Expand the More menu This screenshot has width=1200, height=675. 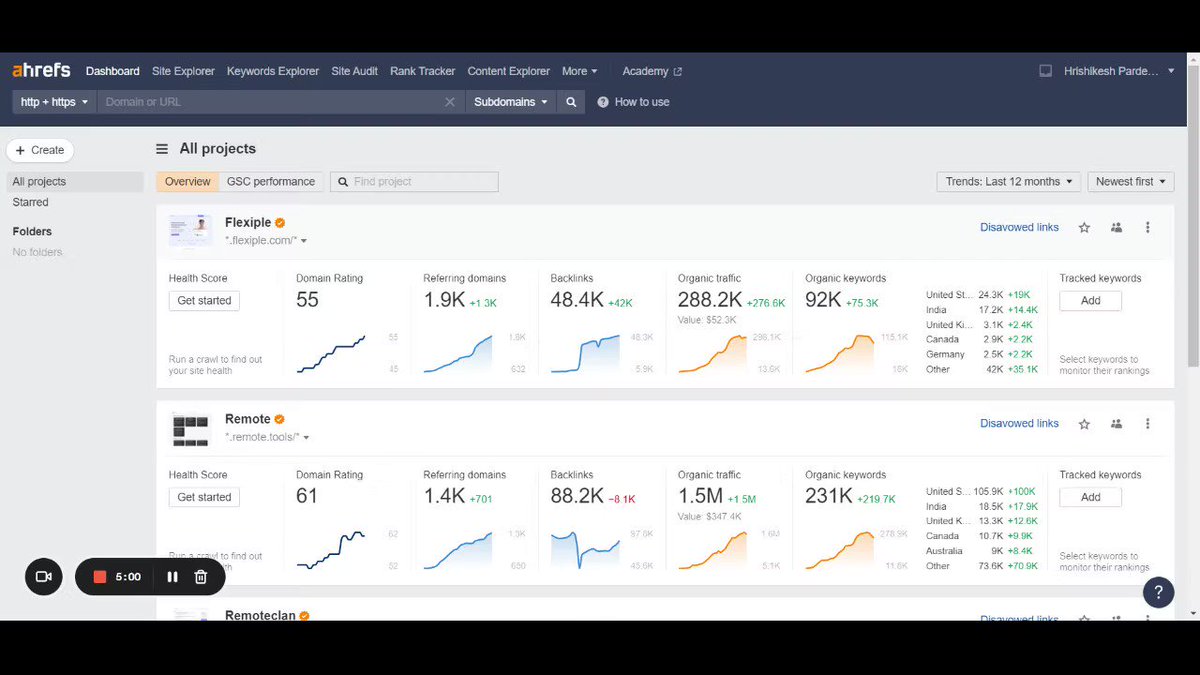click(579, 71)
